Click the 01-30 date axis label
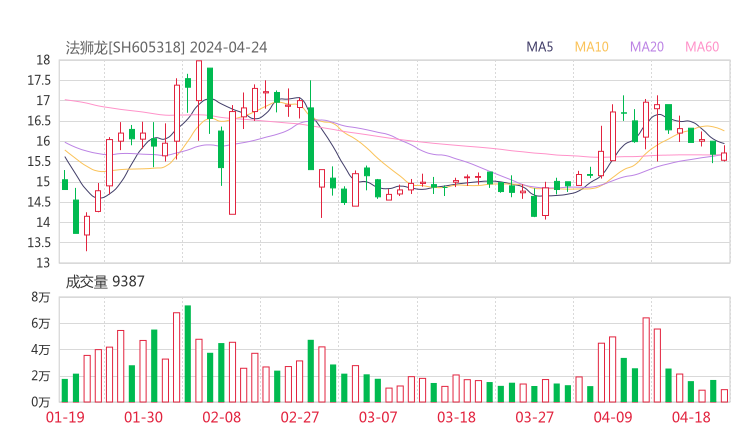The image size is (740, 440). click(143, 417)
